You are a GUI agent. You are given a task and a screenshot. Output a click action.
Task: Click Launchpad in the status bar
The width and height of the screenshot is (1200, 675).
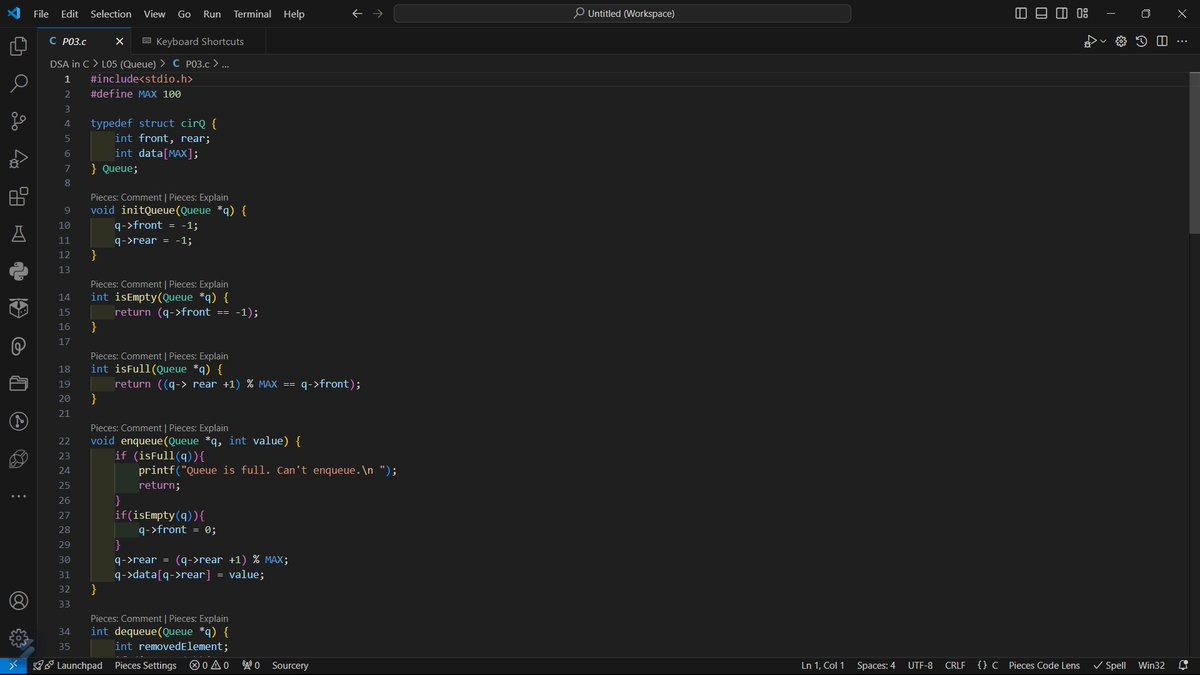(67, 665)
